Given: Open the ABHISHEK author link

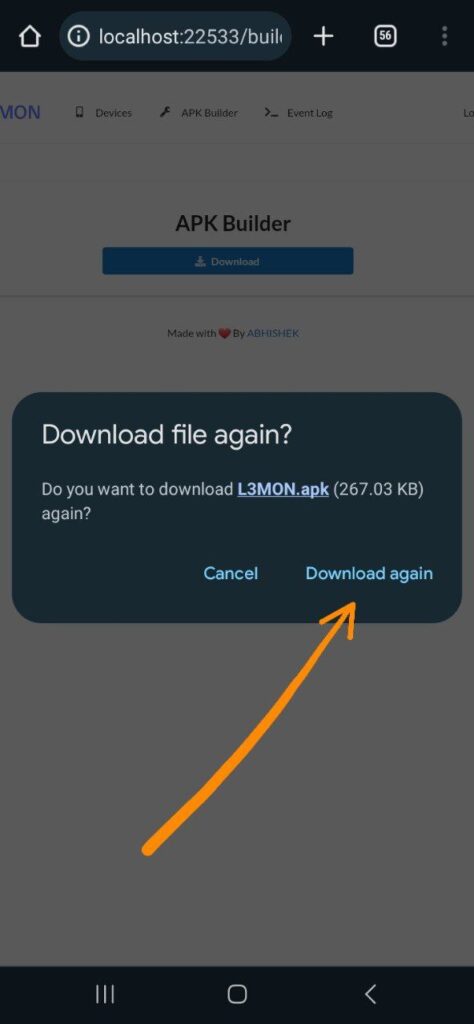Looking at the screenshot, I should point(273,333).
